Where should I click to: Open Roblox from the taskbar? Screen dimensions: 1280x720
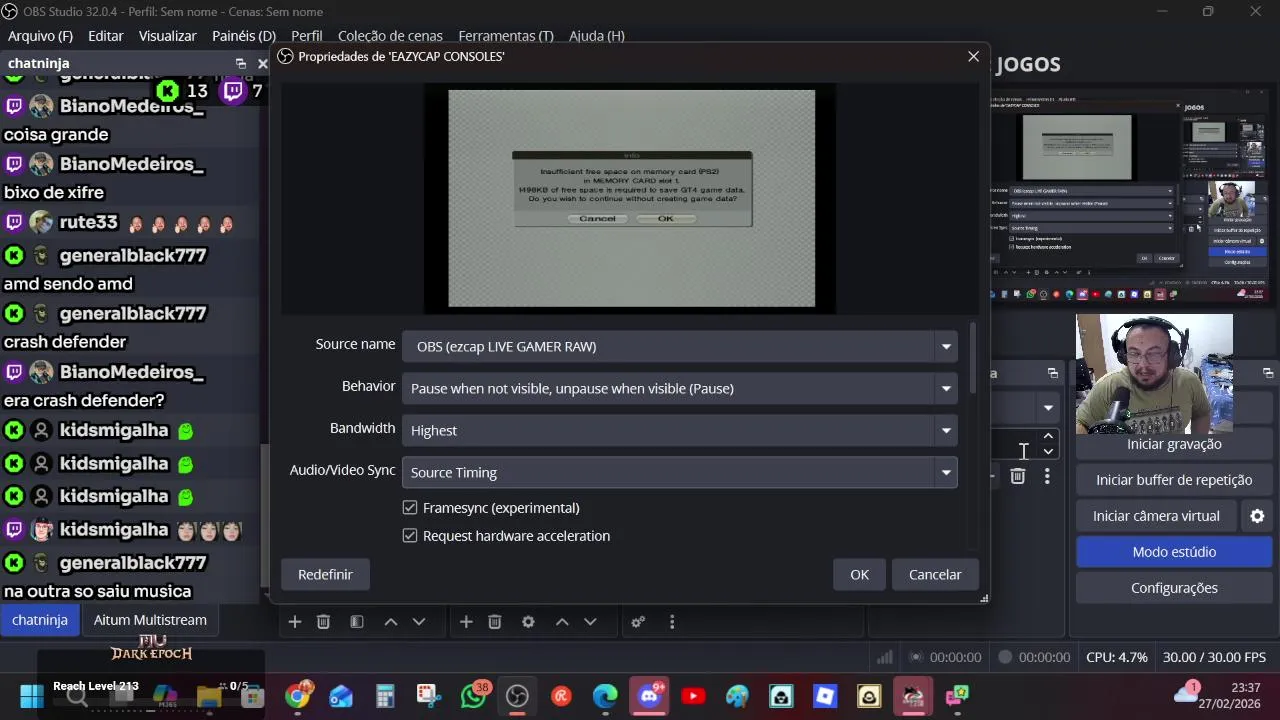pos(825,696)
